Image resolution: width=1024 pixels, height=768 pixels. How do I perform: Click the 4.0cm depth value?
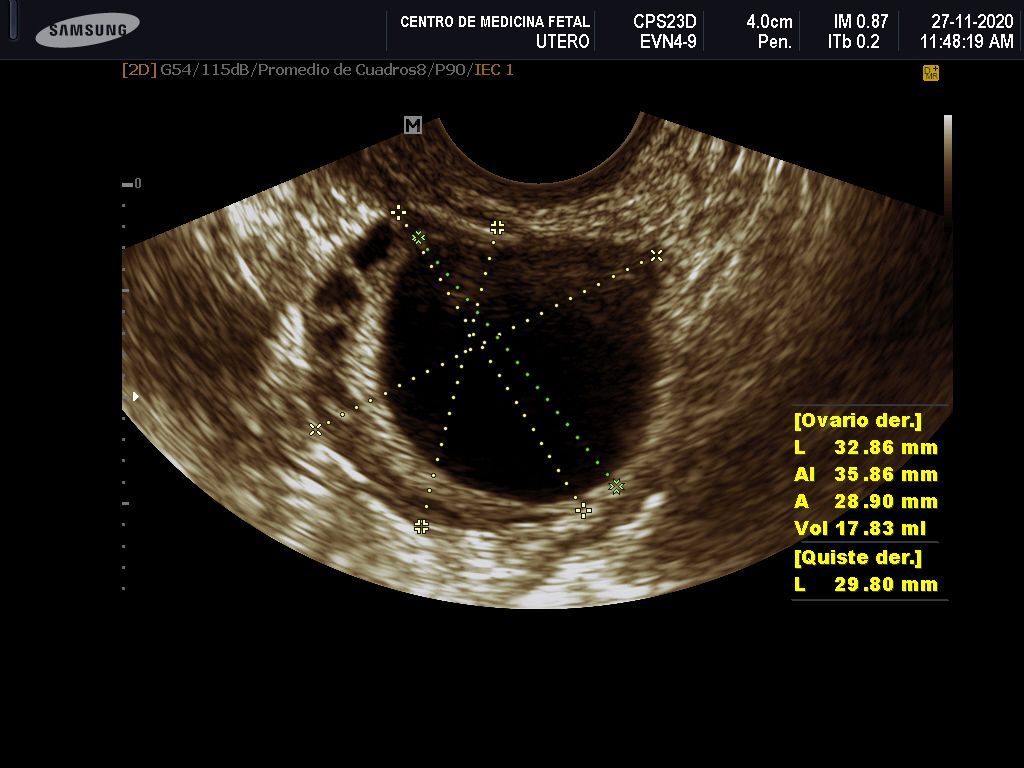point(769,22)
